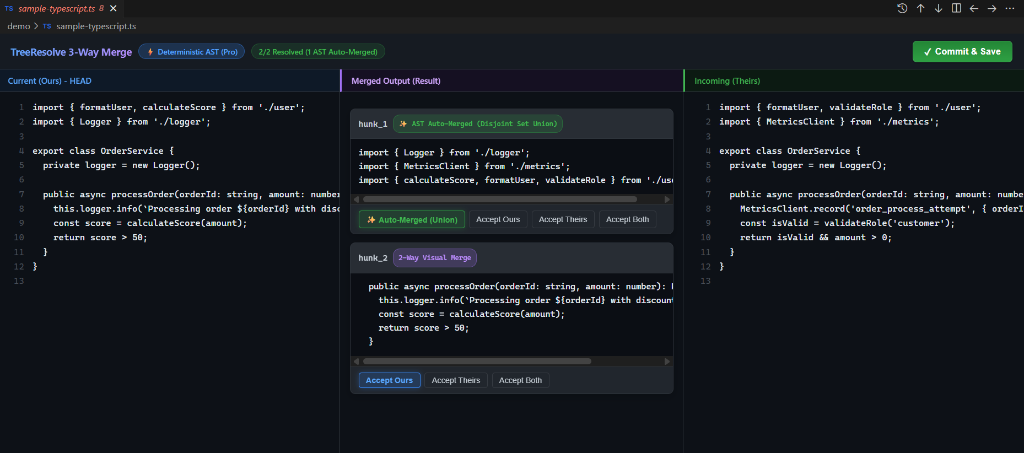This screenshot has width=1024, height=453.
Task: Click hunk_1 horizontal scrollbar thumb
Action: click(500, 199)
